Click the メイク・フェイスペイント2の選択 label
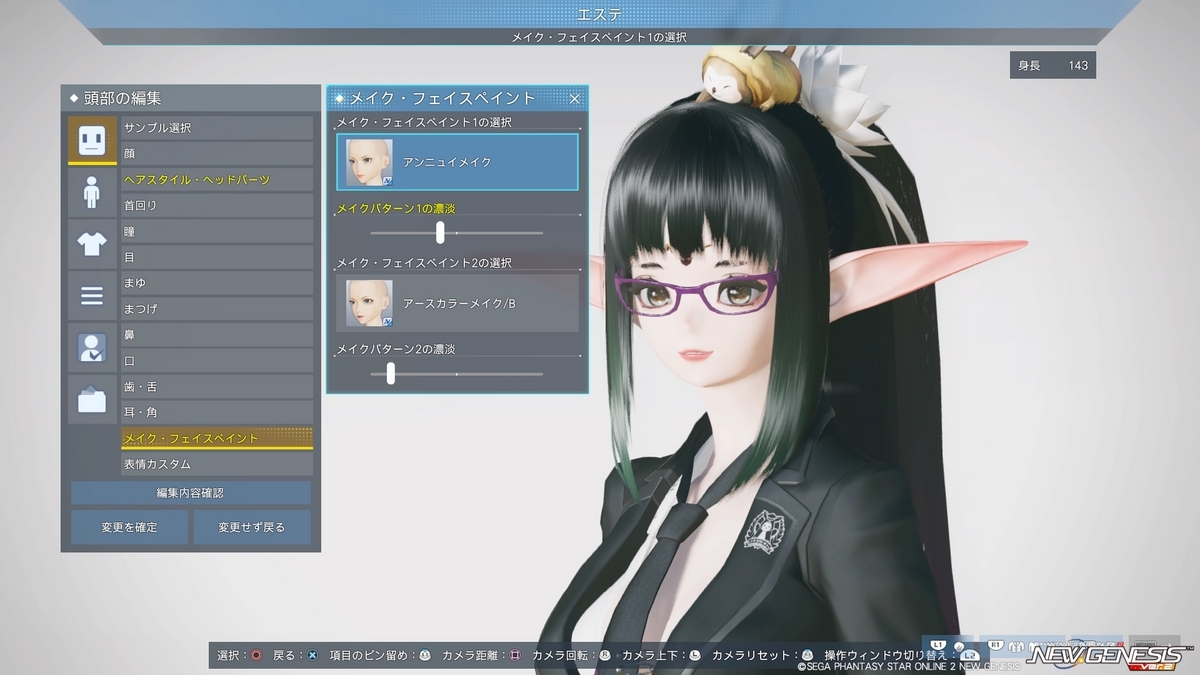The image size is (1200, 675). (x=424, y=263)
